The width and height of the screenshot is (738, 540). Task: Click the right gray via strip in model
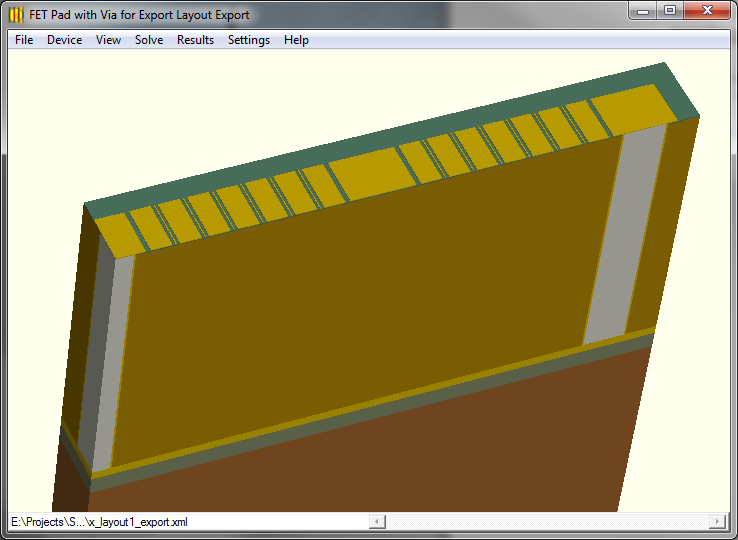(x=626, y=233)
